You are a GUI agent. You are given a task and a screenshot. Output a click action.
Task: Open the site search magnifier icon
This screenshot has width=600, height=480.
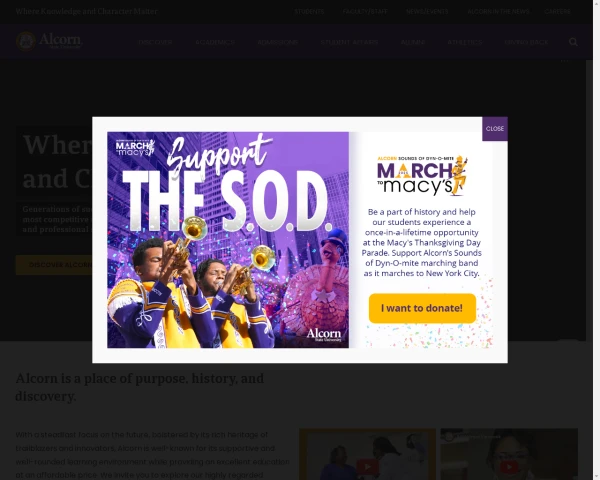click(x=573, y=42)
